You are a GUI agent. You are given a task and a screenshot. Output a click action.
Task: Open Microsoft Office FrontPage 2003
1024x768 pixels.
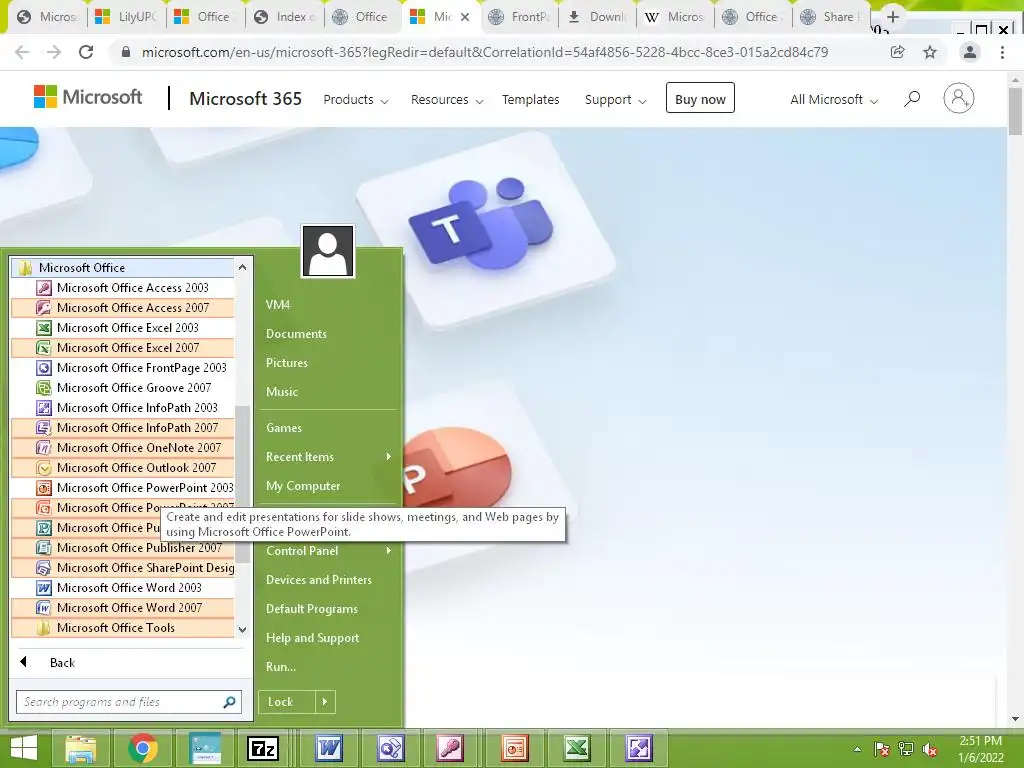pos(123,368)
